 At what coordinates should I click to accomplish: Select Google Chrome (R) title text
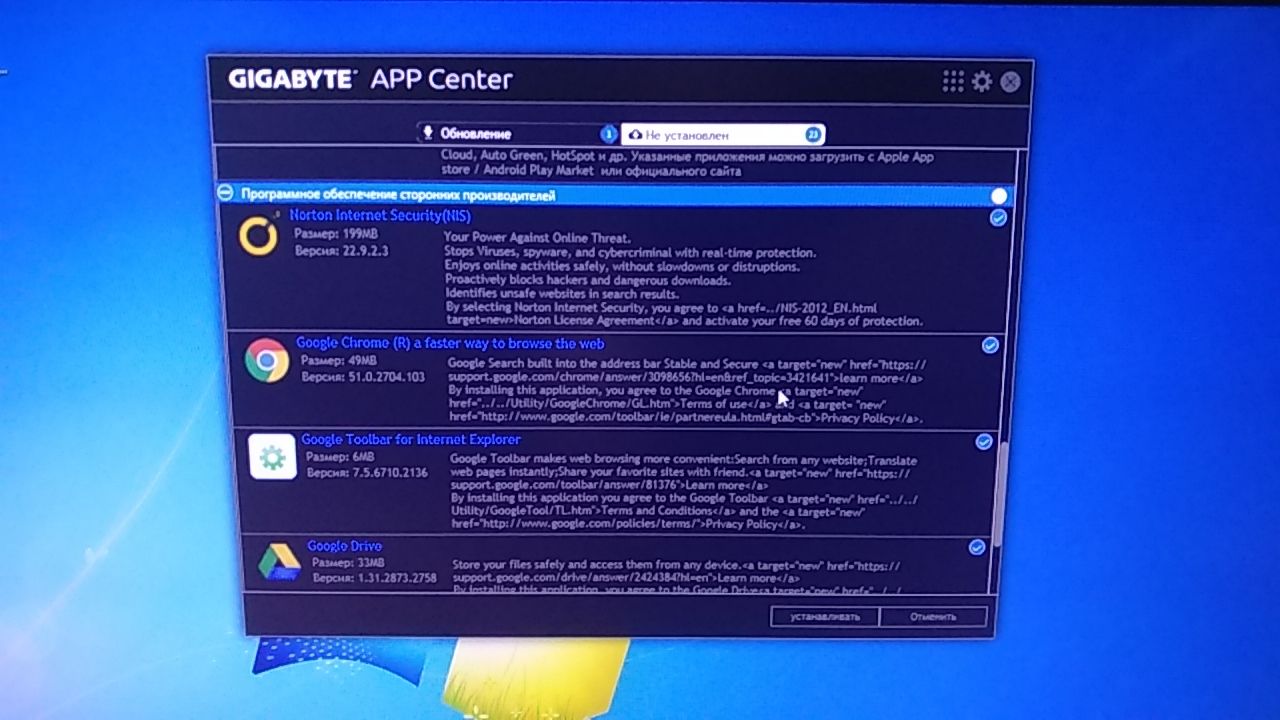450,343
